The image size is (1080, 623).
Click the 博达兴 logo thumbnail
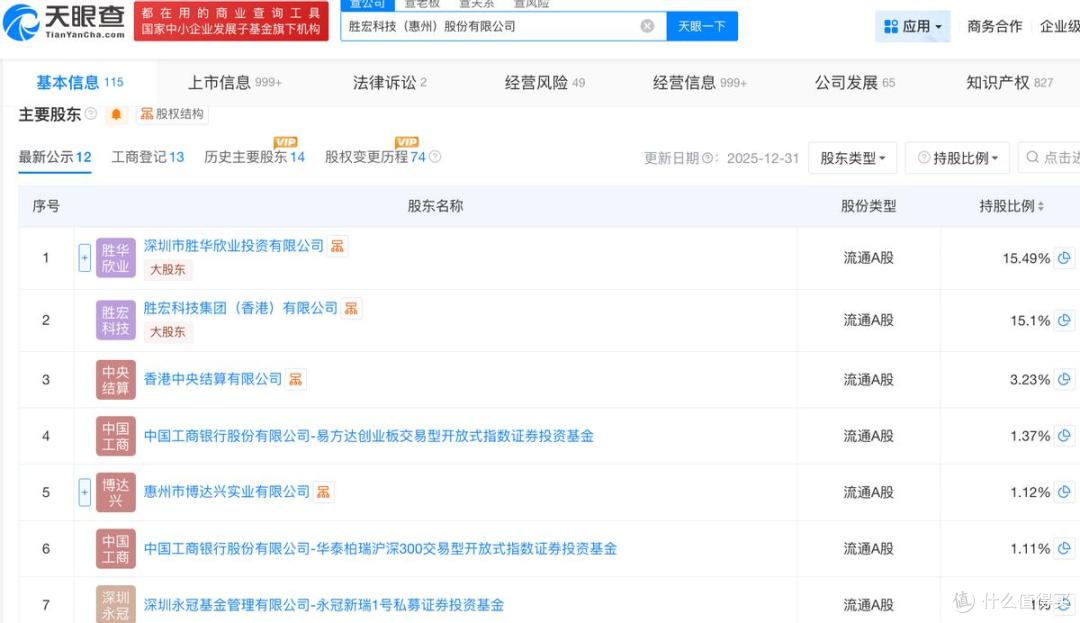click(116, 492)
